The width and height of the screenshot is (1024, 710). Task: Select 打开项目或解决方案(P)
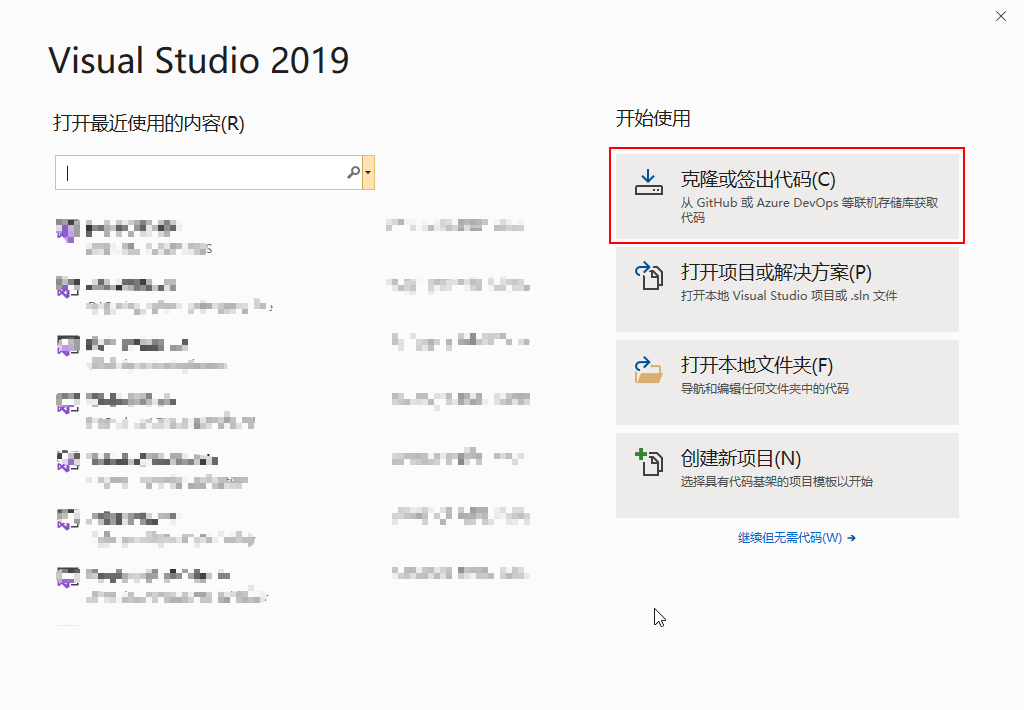point(787,289)
